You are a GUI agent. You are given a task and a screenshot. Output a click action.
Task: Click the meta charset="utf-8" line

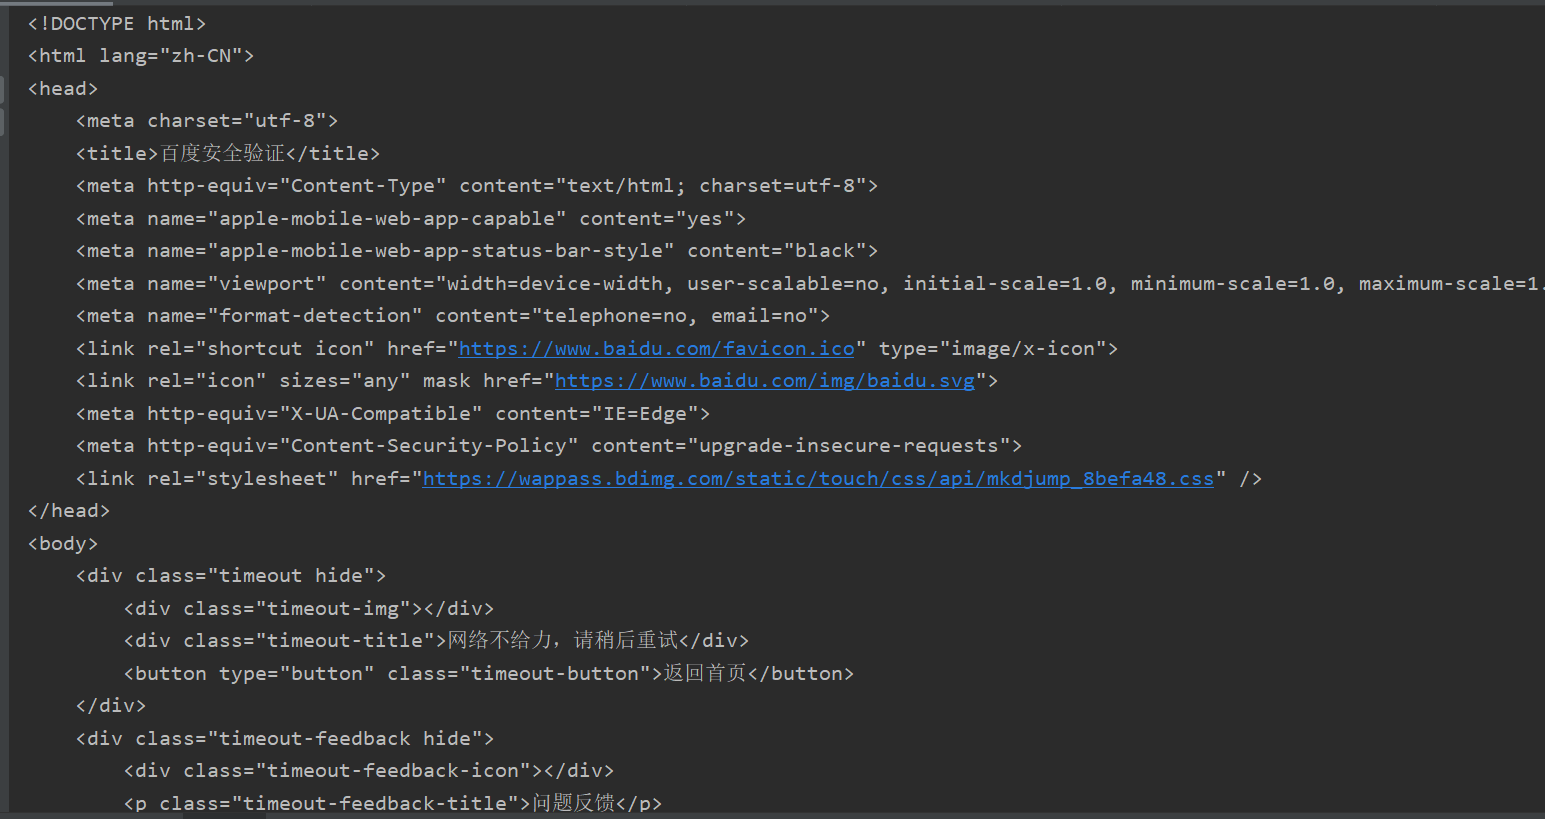[x=207, y=121]
